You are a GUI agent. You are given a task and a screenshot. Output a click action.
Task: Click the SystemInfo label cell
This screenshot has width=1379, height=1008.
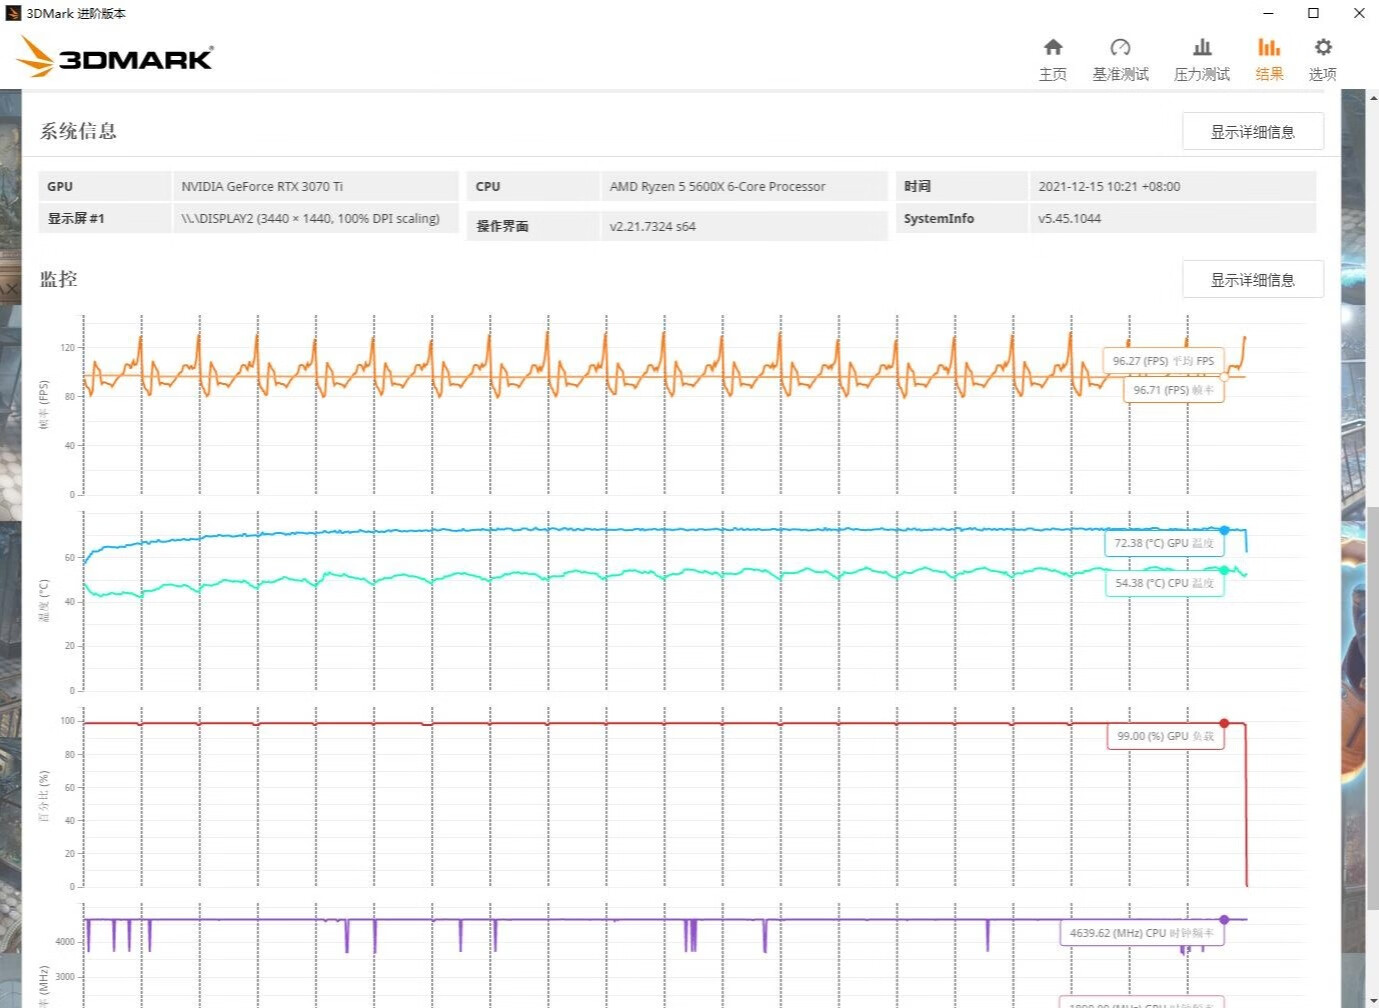[x=961, y=218]
